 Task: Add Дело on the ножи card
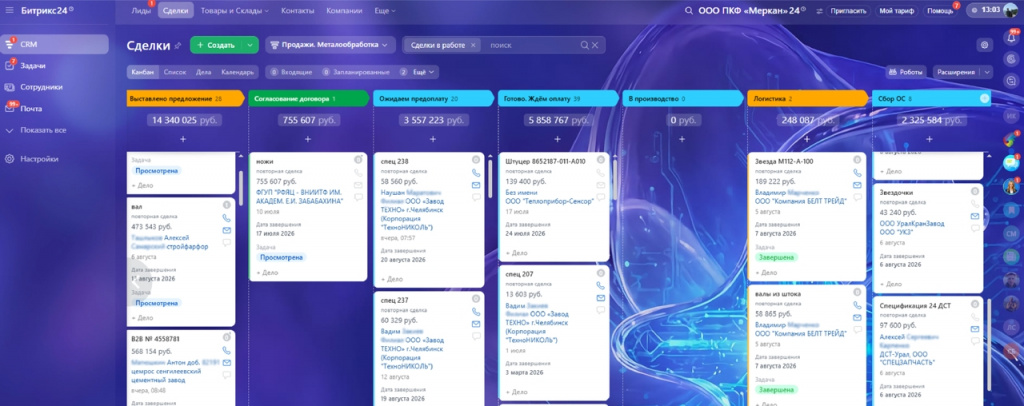(266, 273)
